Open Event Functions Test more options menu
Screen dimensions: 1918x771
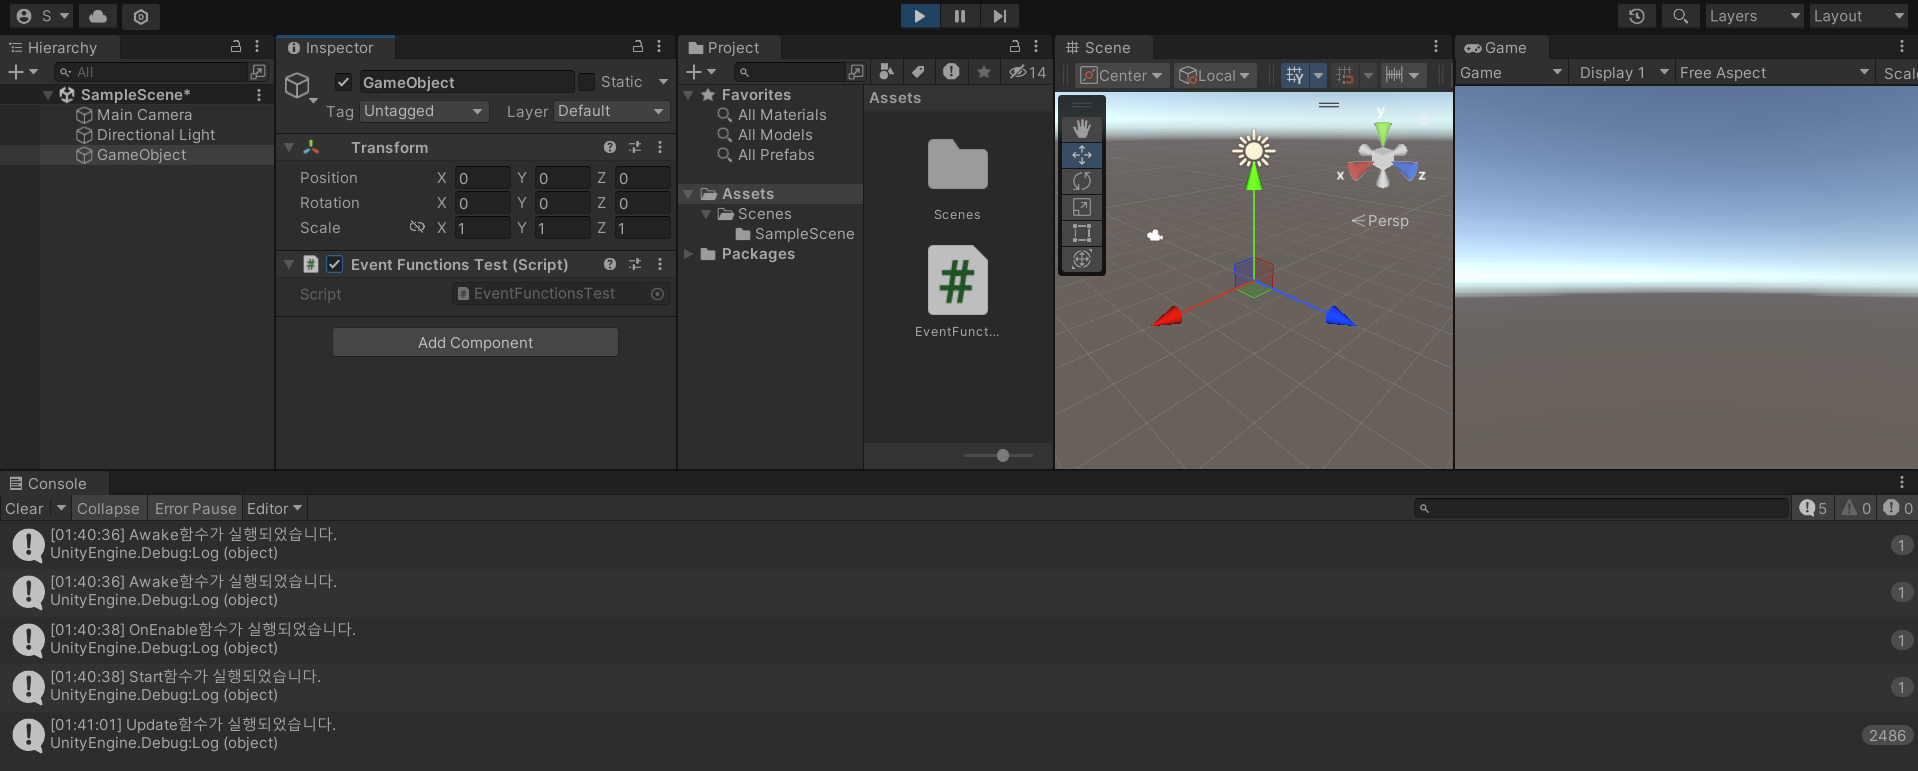click(660, 264)
